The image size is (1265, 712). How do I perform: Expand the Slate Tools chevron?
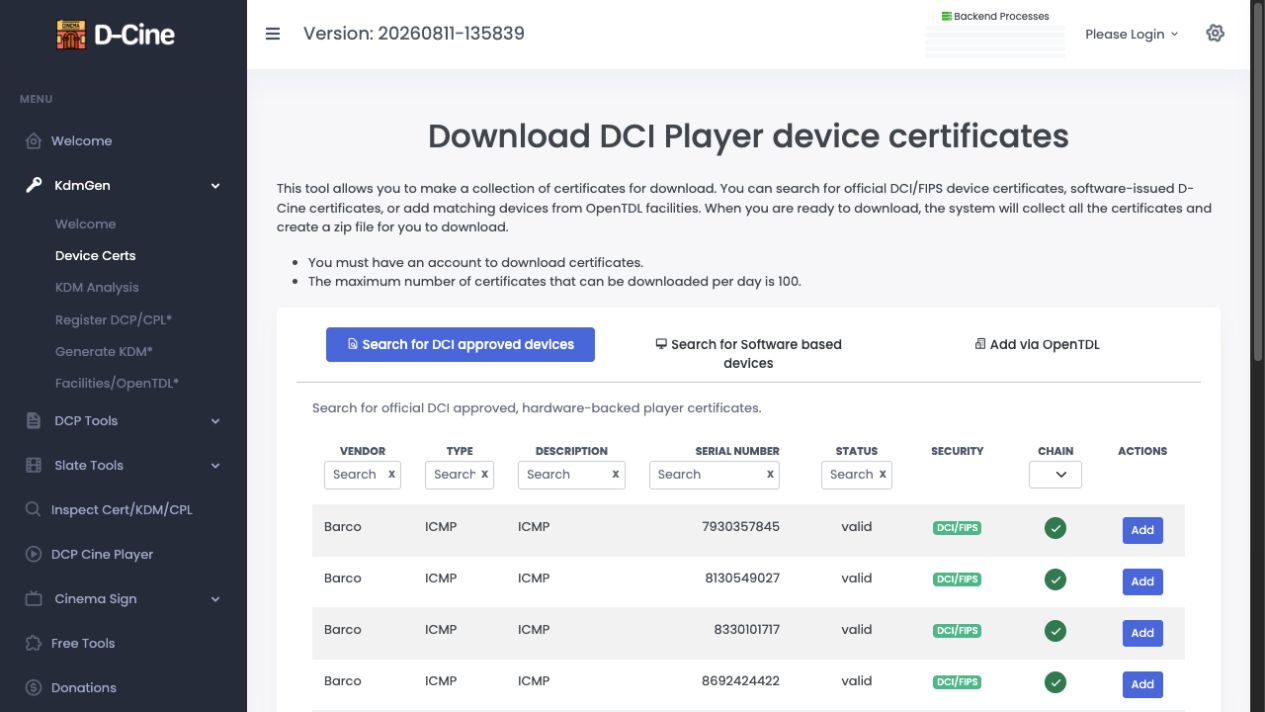click(215, 466)
